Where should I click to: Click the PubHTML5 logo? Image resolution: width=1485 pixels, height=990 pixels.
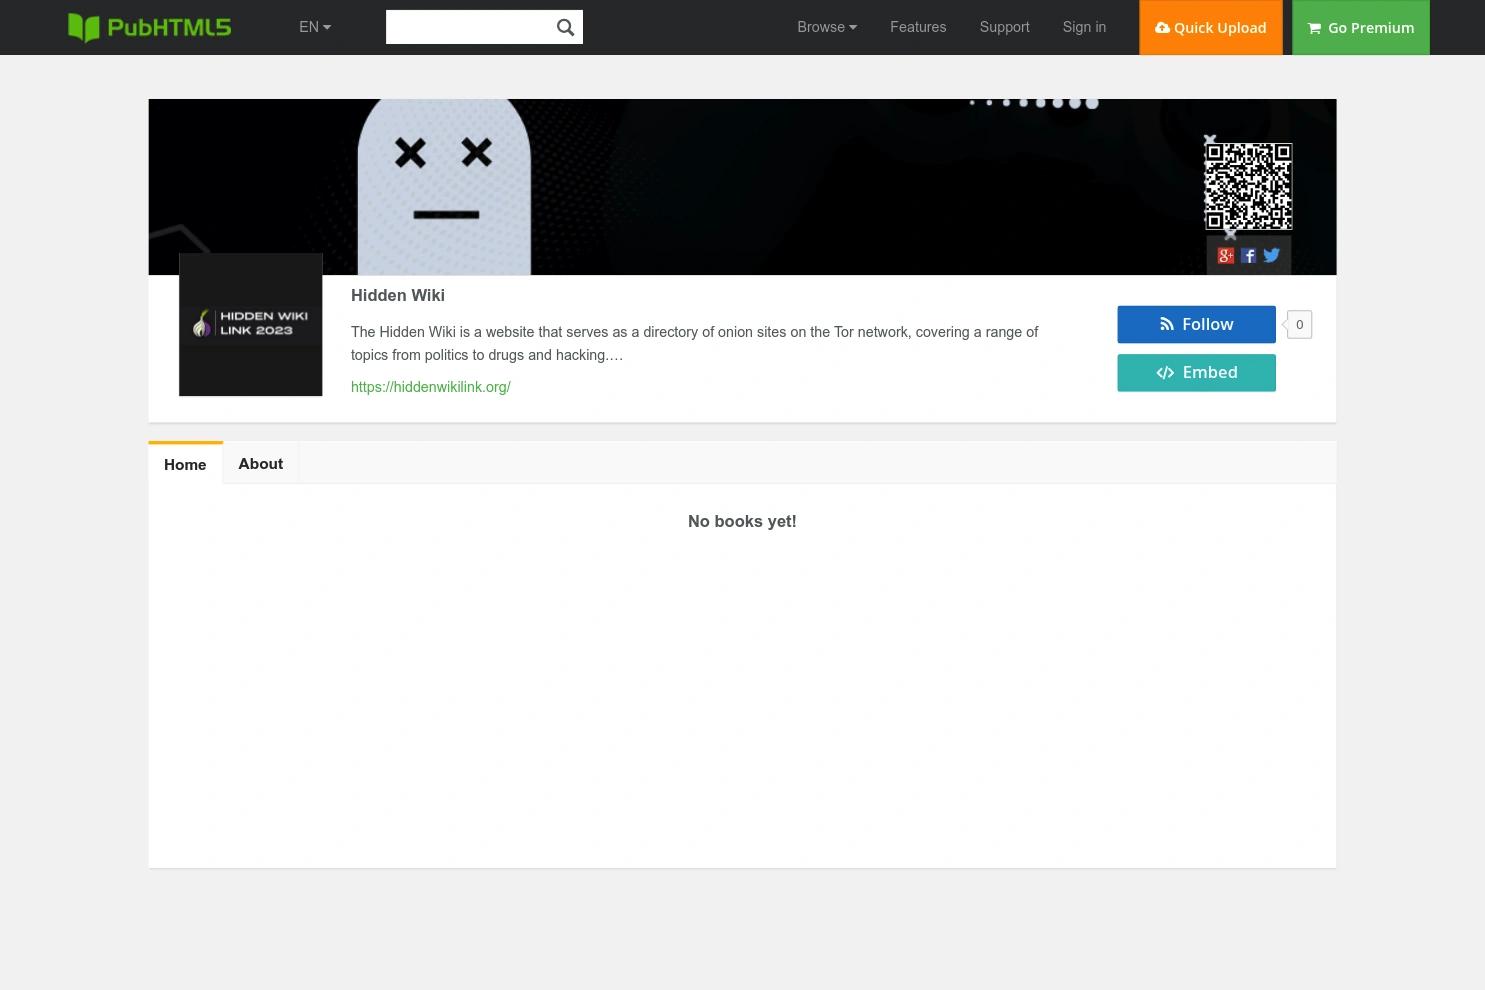coord(149,27)
